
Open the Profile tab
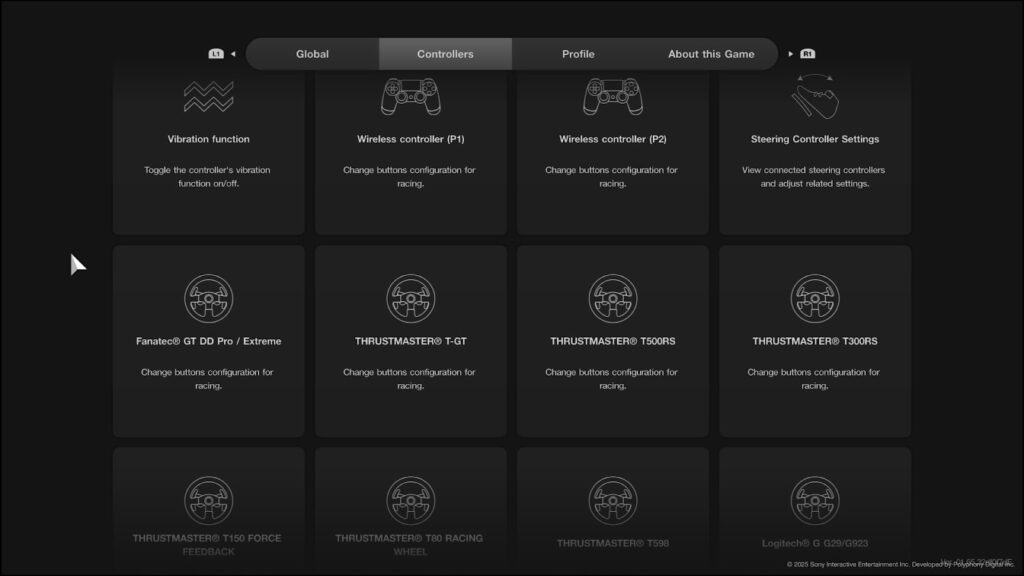click(578, 54)
